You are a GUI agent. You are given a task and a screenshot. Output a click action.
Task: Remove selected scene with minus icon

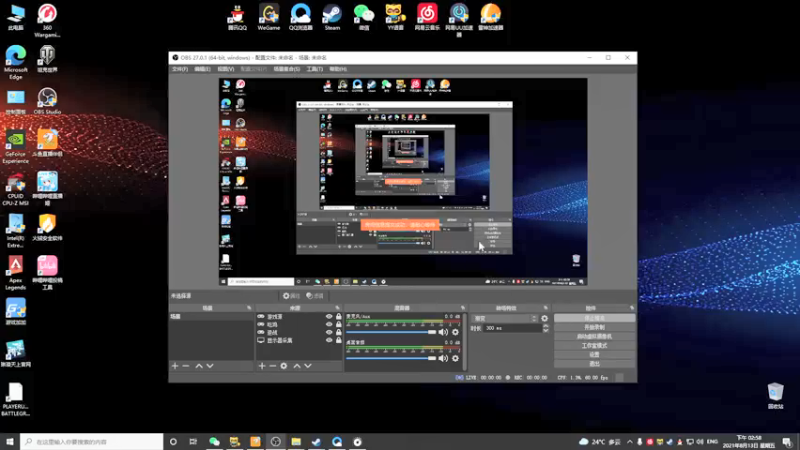[x=186, y=366]
